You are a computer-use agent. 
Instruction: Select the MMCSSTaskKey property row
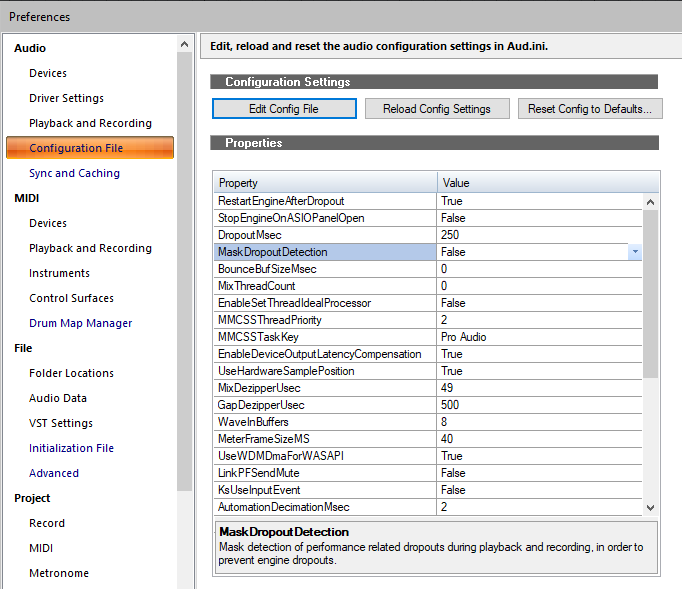[x=325, y=337]
